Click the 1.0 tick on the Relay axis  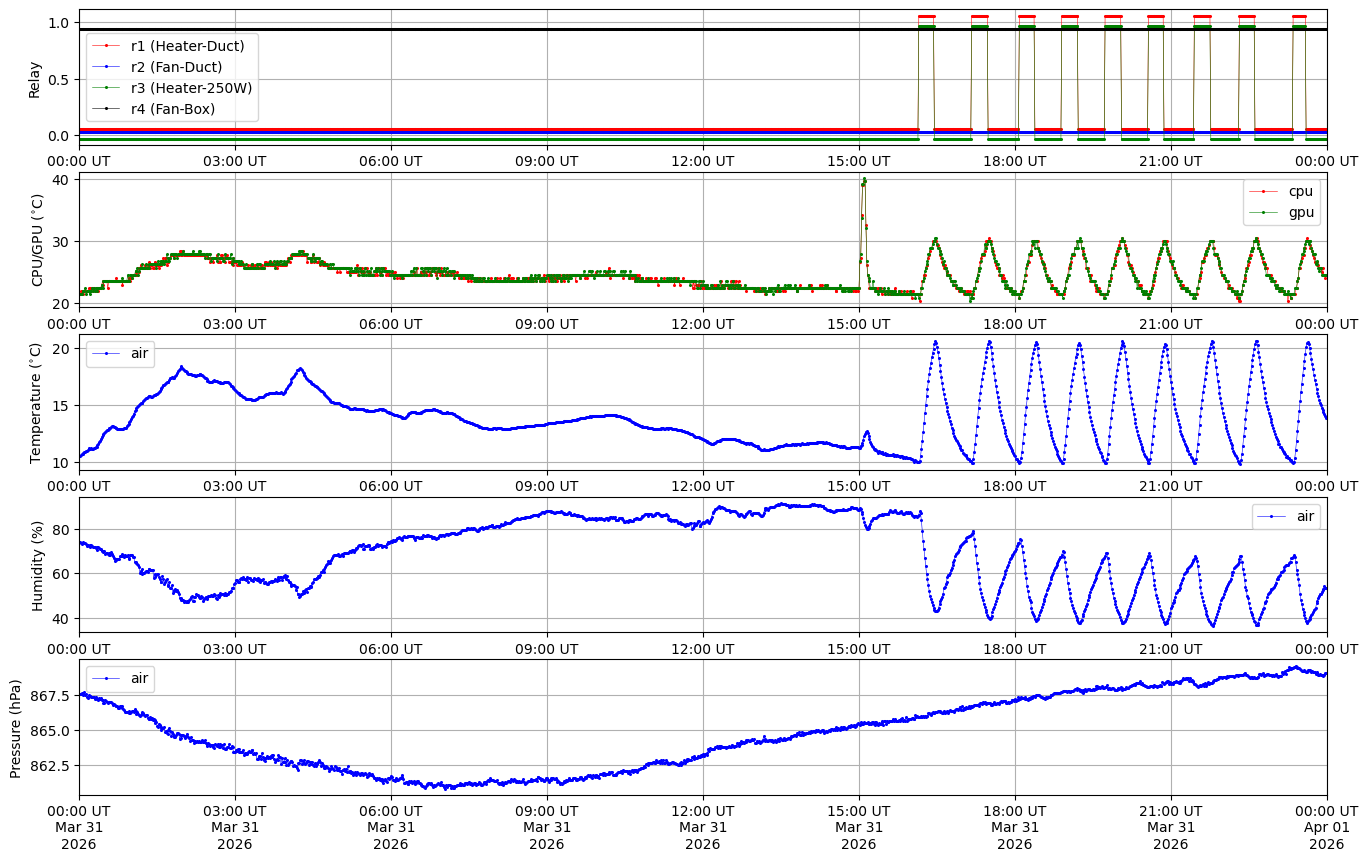pyautogui.click(x=59, y=23)
